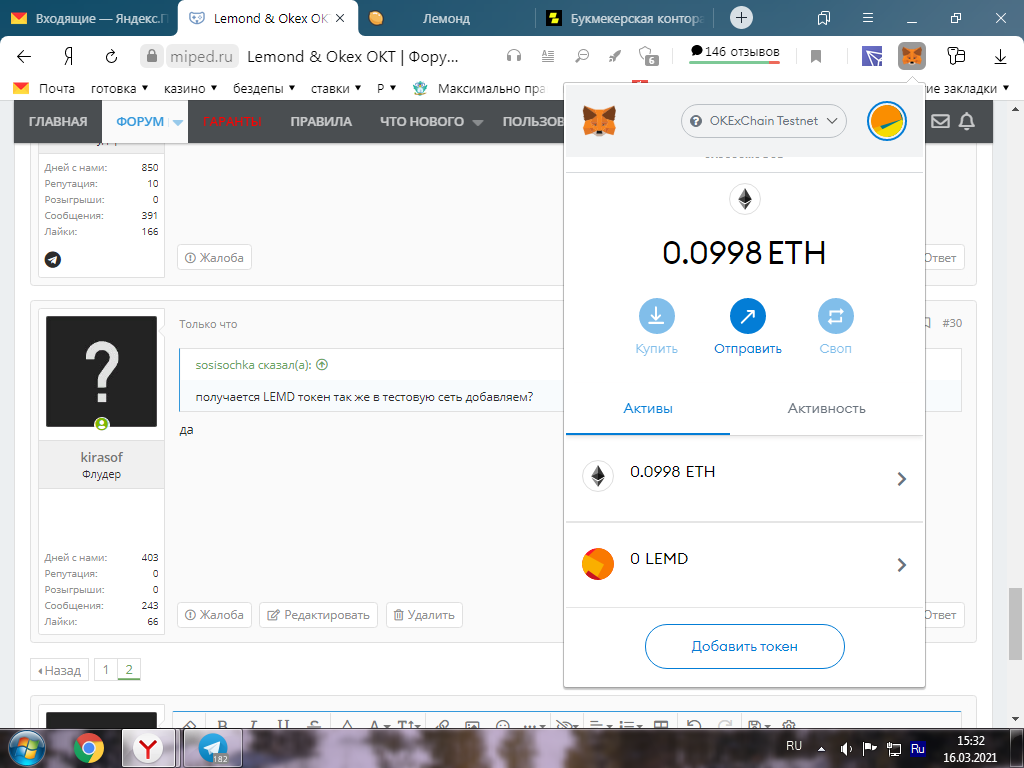The image size is (1024, 768).
Task: Switch to the Входящие Яндекс tab
Action: point(89,18)
